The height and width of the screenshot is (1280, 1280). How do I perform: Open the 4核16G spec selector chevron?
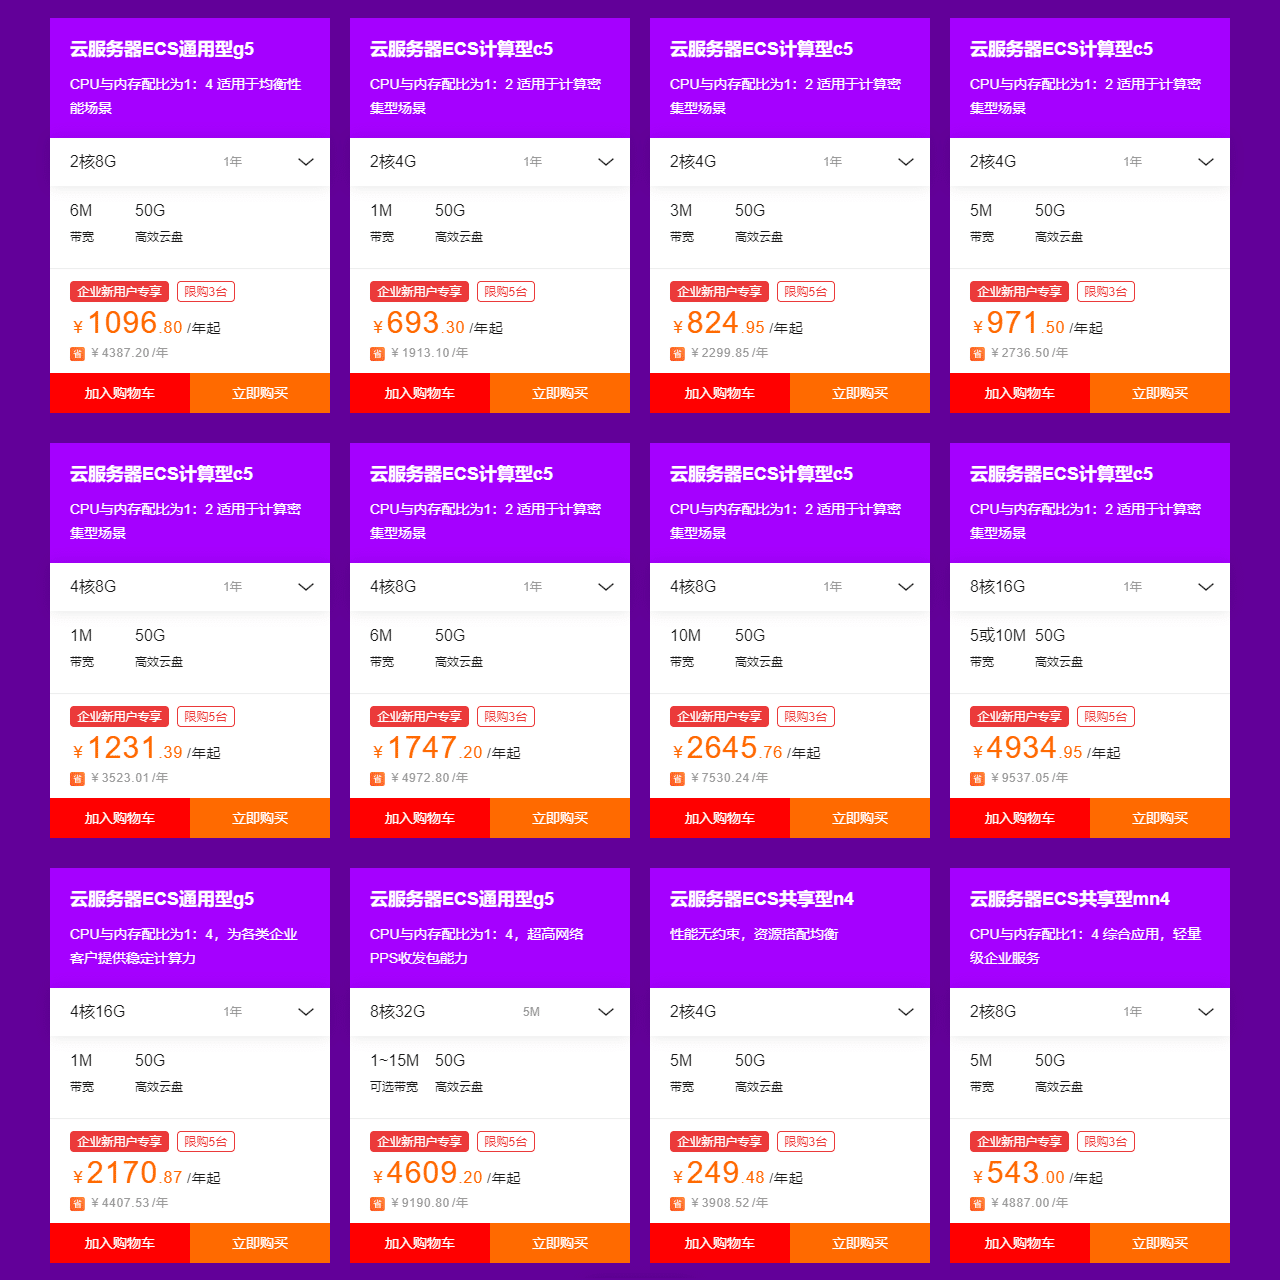[306, 1012]
